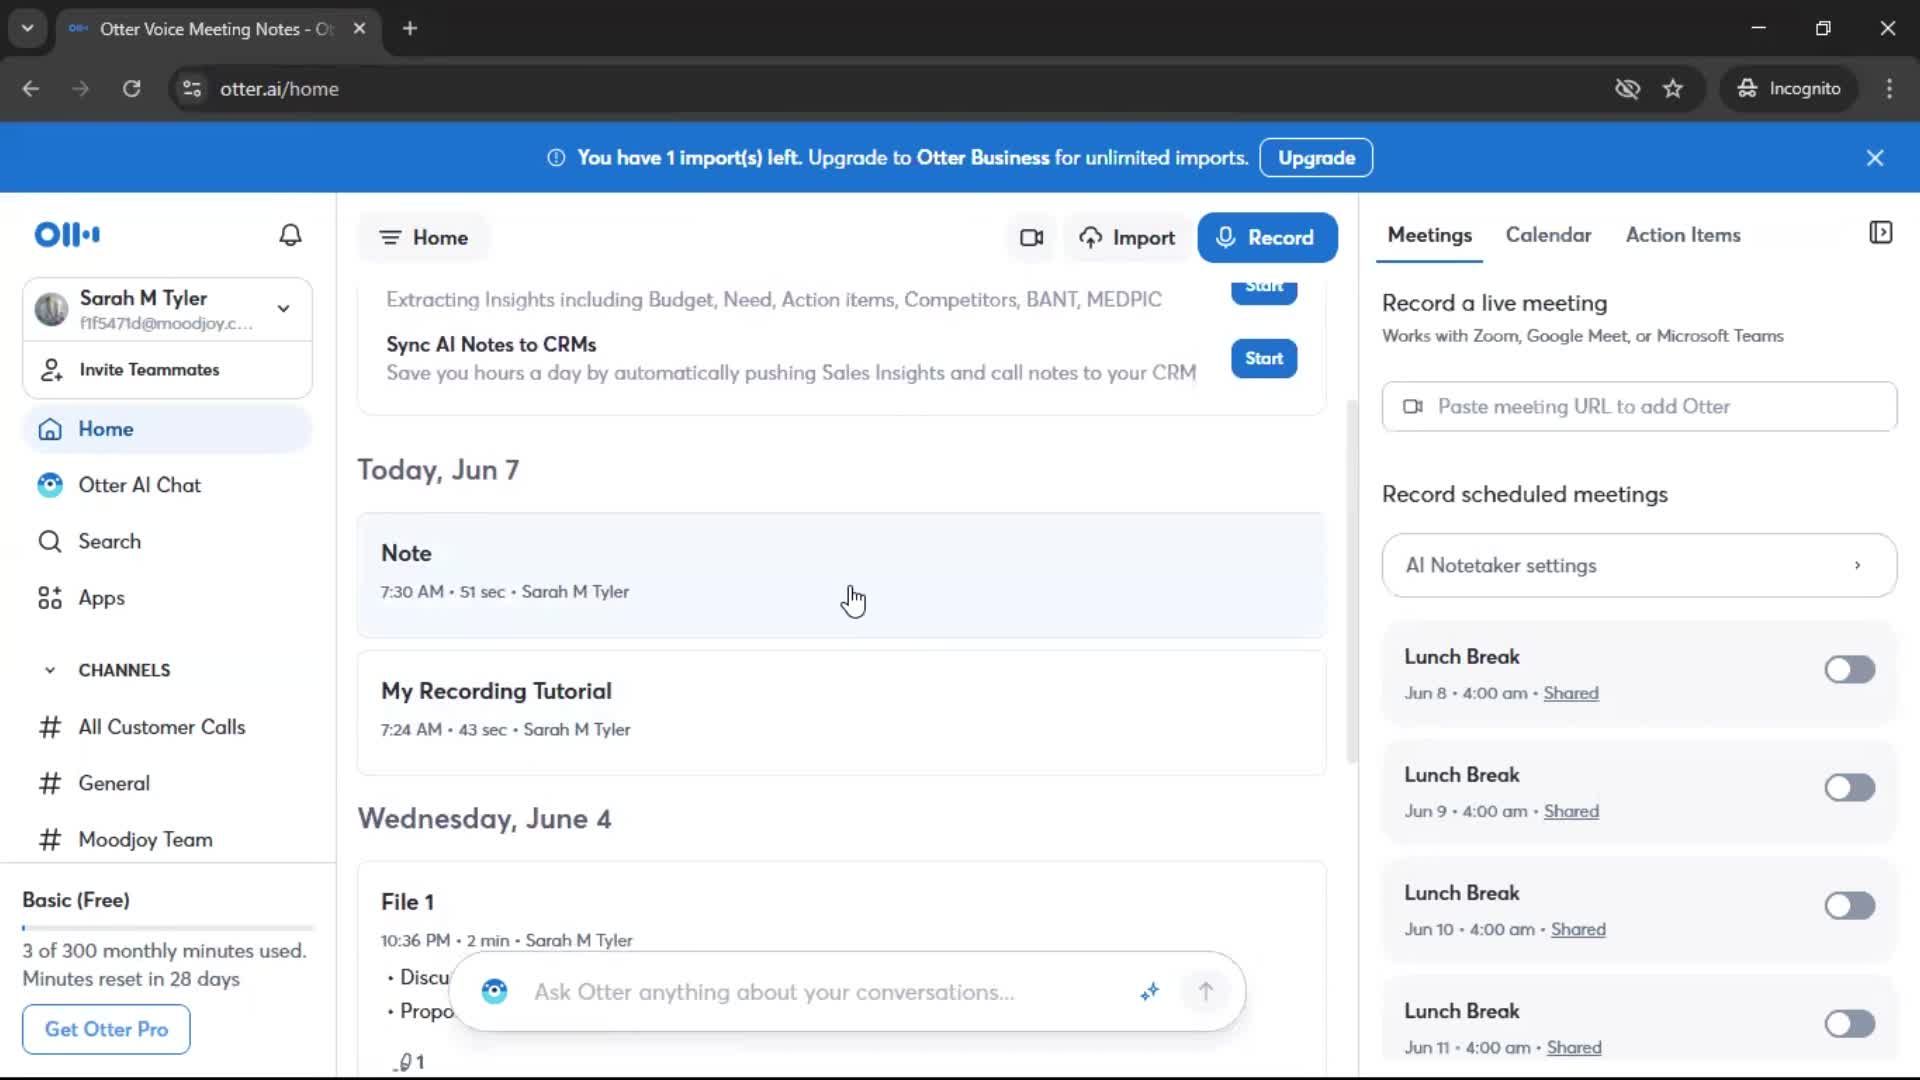1920x1080 pixels.
Task: Open the Home filter menu
Action: coord(423,238)
